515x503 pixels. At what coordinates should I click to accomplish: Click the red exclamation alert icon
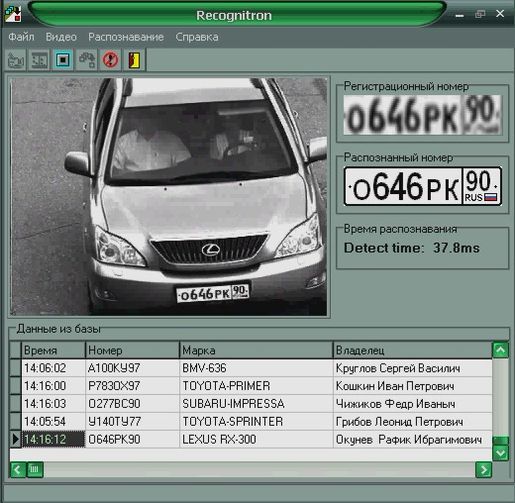(110, 60)
